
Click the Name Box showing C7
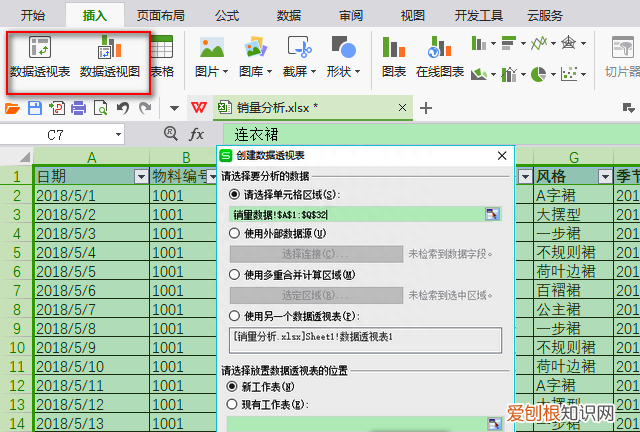click(x=56, y=134)
